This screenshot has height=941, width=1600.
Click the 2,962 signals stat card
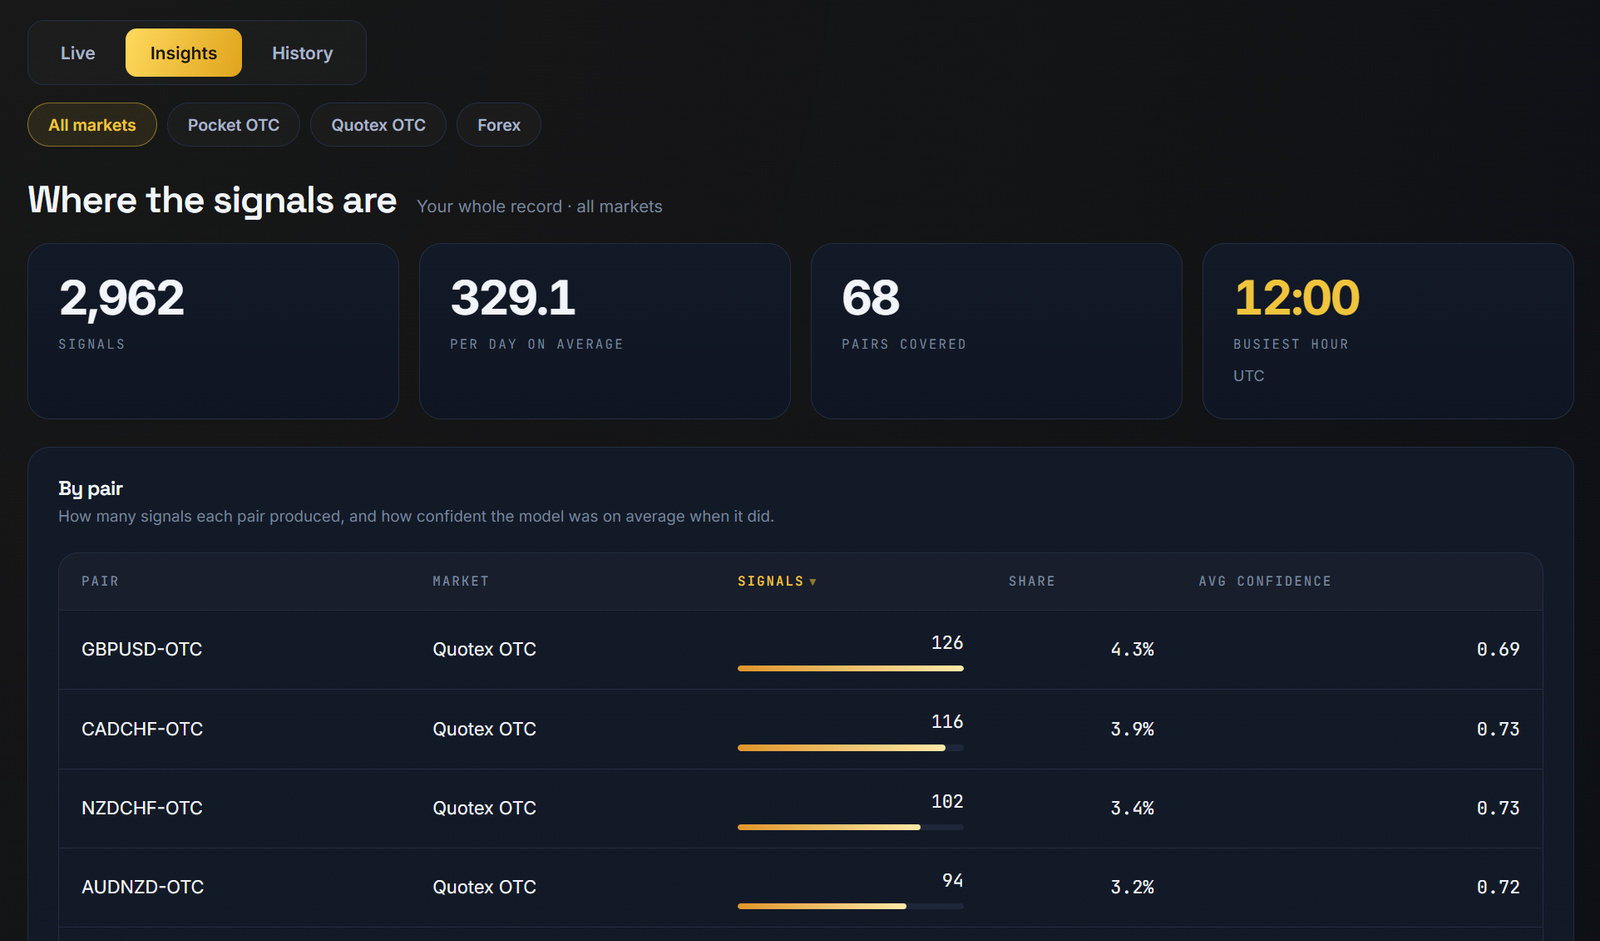pyautogui.click(x=213, y=331)
